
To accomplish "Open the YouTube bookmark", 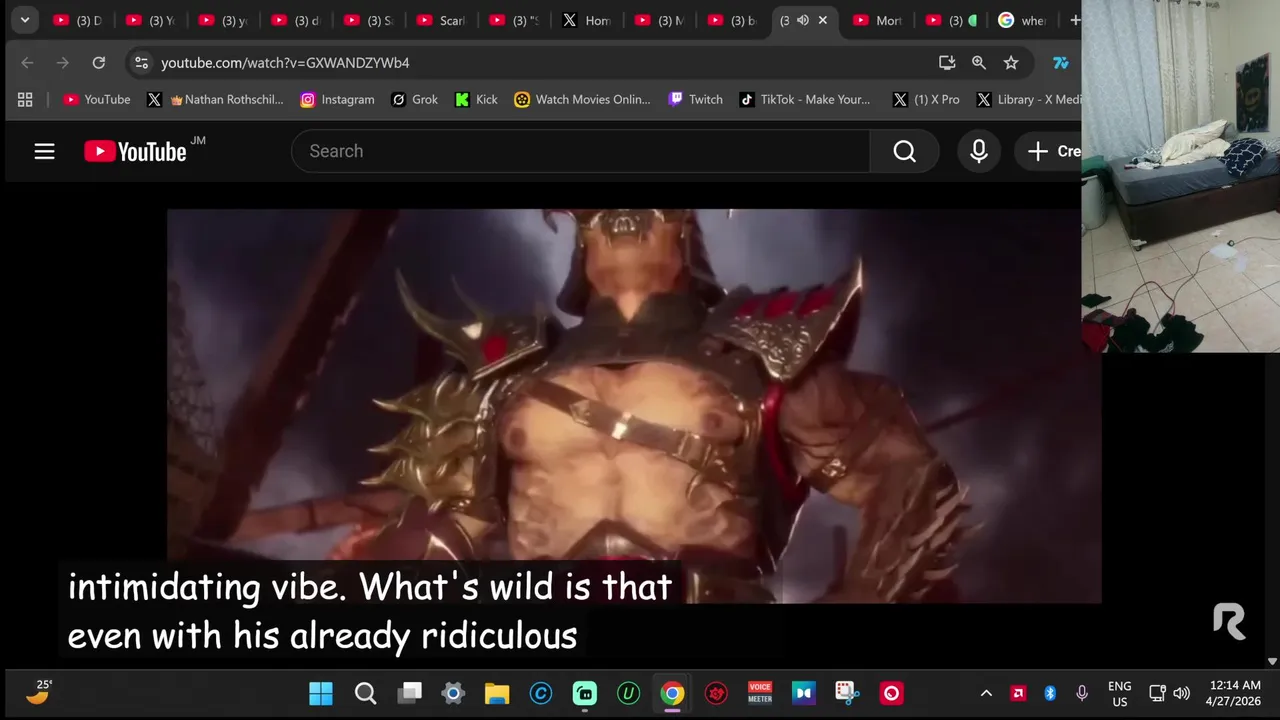I will click(97, 99).
